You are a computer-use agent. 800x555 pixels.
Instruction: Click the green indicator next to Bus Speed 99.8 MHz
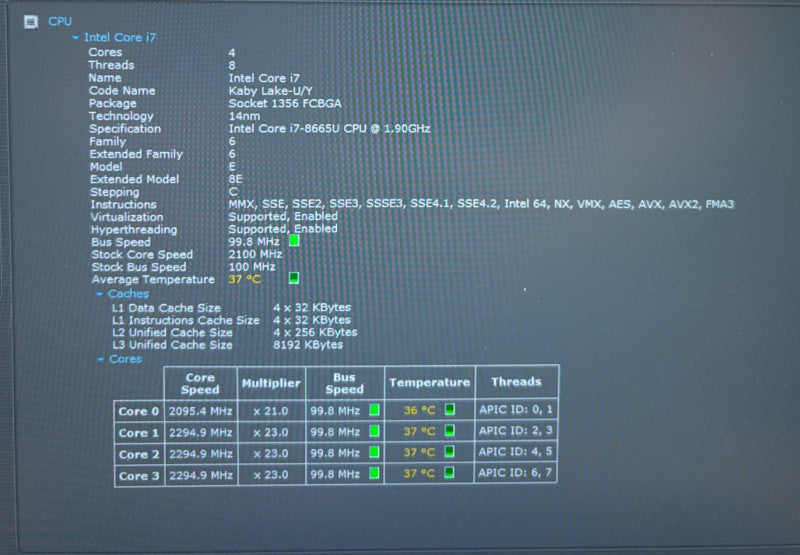pyautogui.click(x=294, y=240)
